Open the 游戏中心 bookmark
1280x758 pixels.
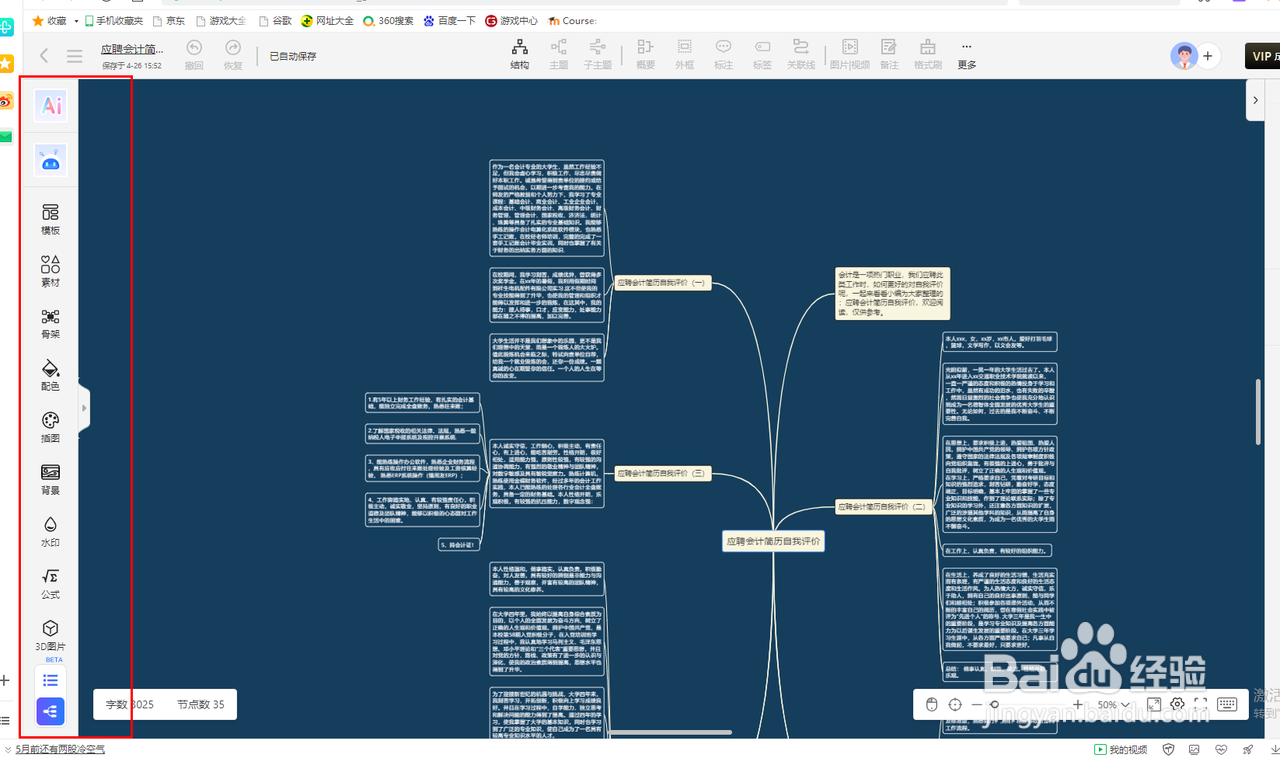click(x=511, y=20)
